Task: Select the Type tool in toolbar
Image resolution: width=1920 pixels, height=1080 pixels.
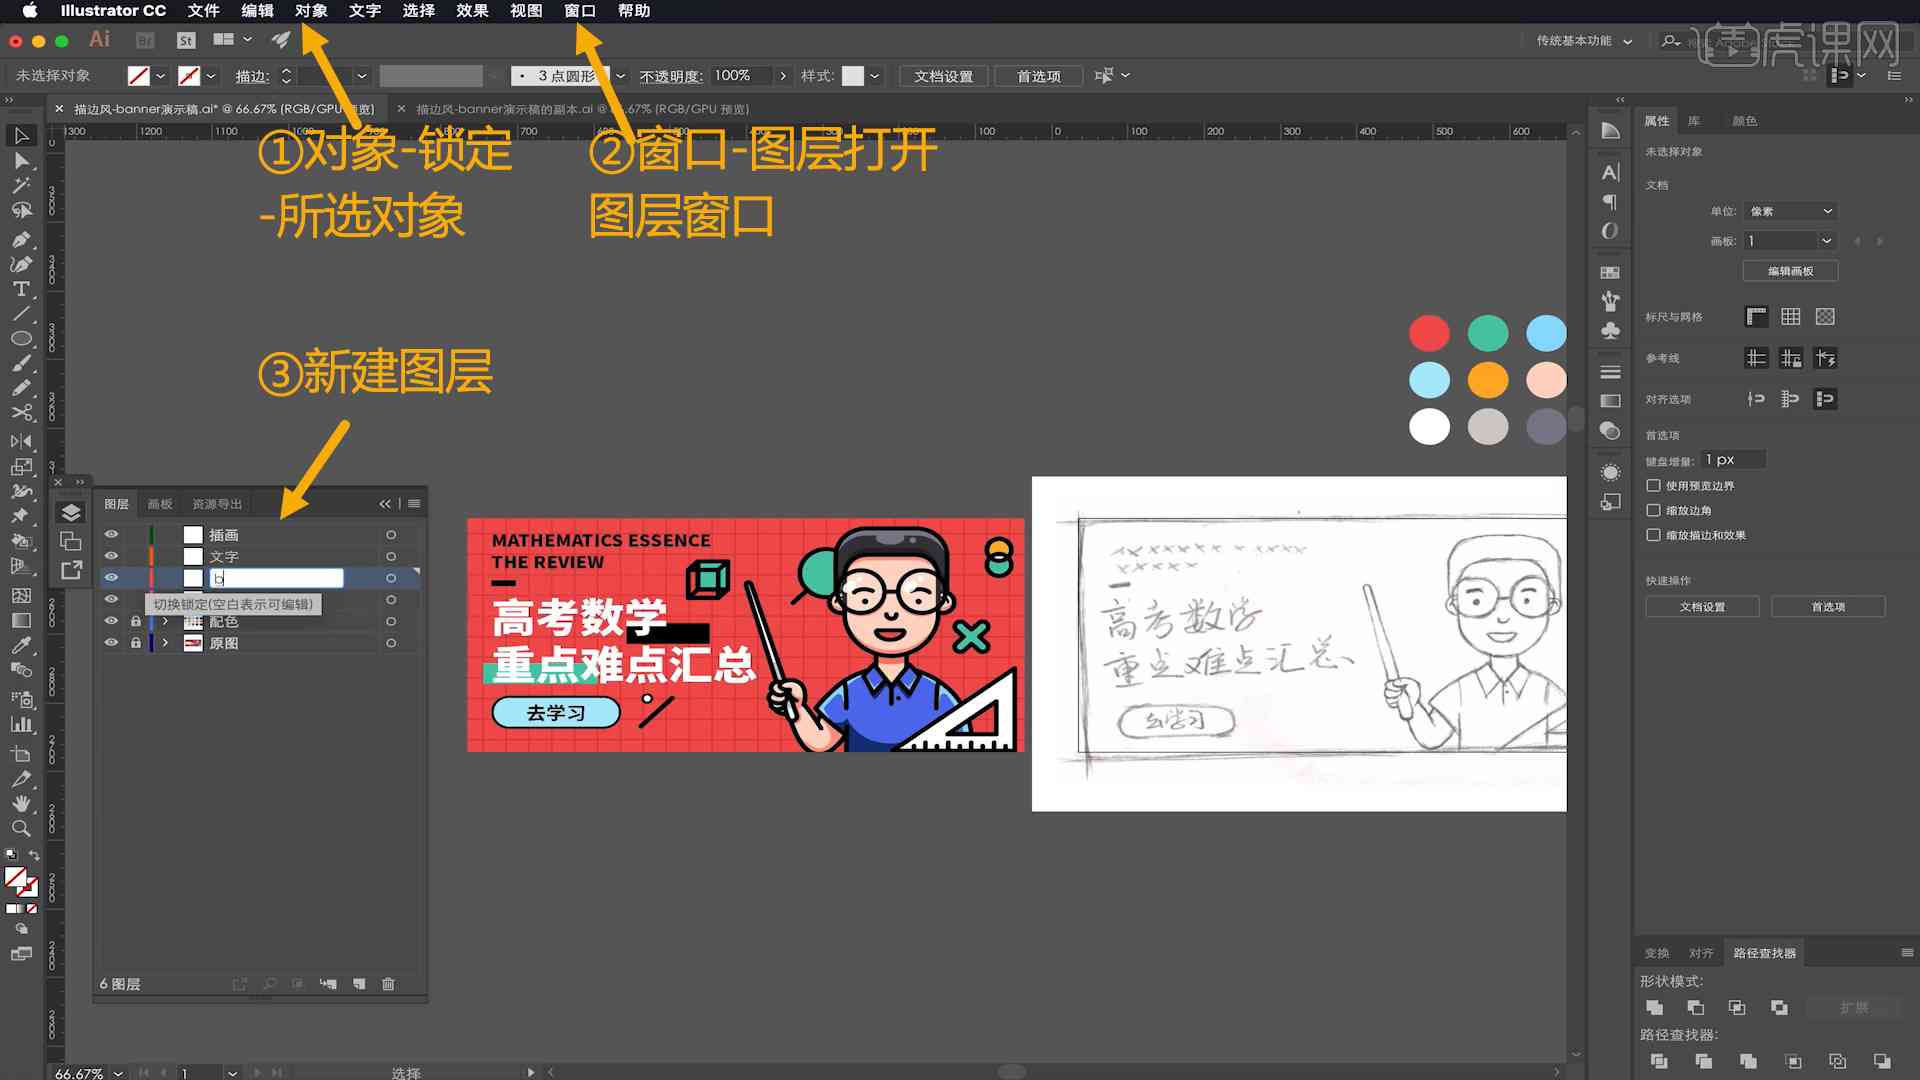Action: coord(20,287)
